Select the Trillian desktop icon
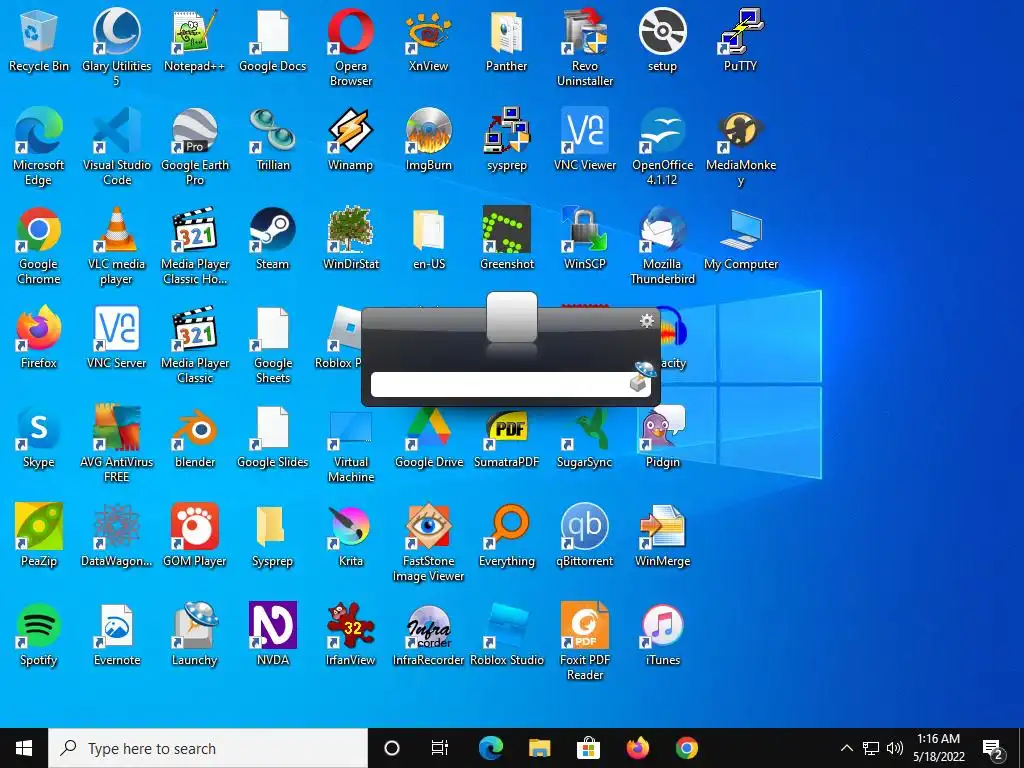 point(272,140)
